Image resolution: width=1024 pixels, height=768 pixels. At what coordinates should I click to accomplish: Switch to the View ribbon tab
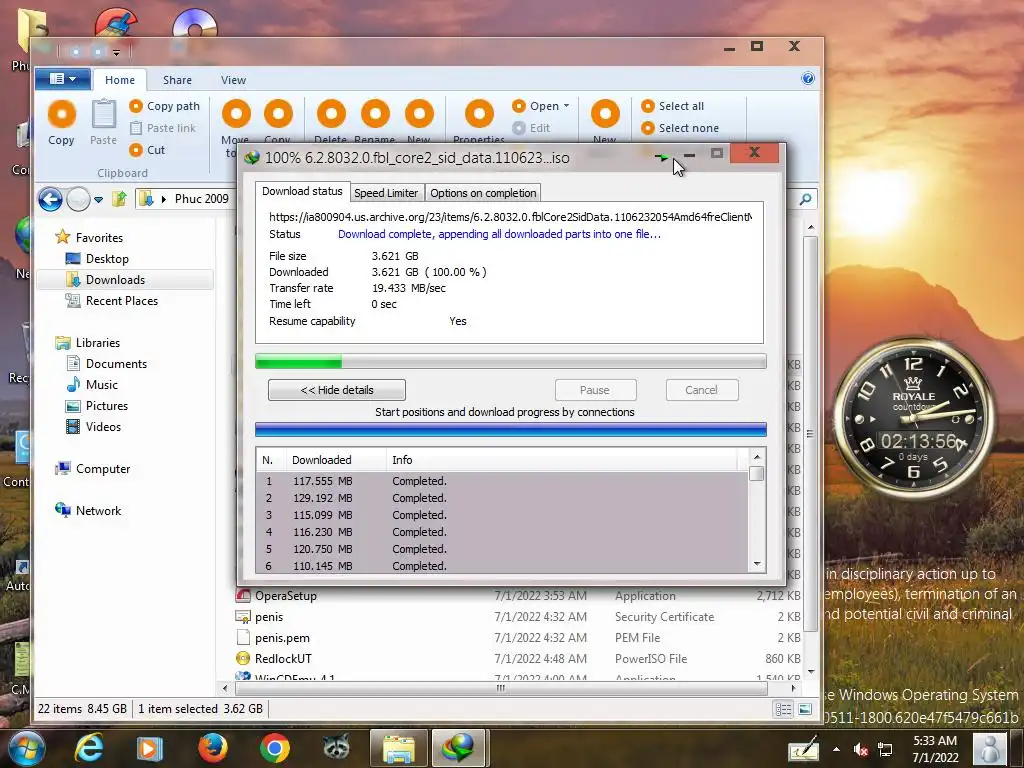click(233, 80)
